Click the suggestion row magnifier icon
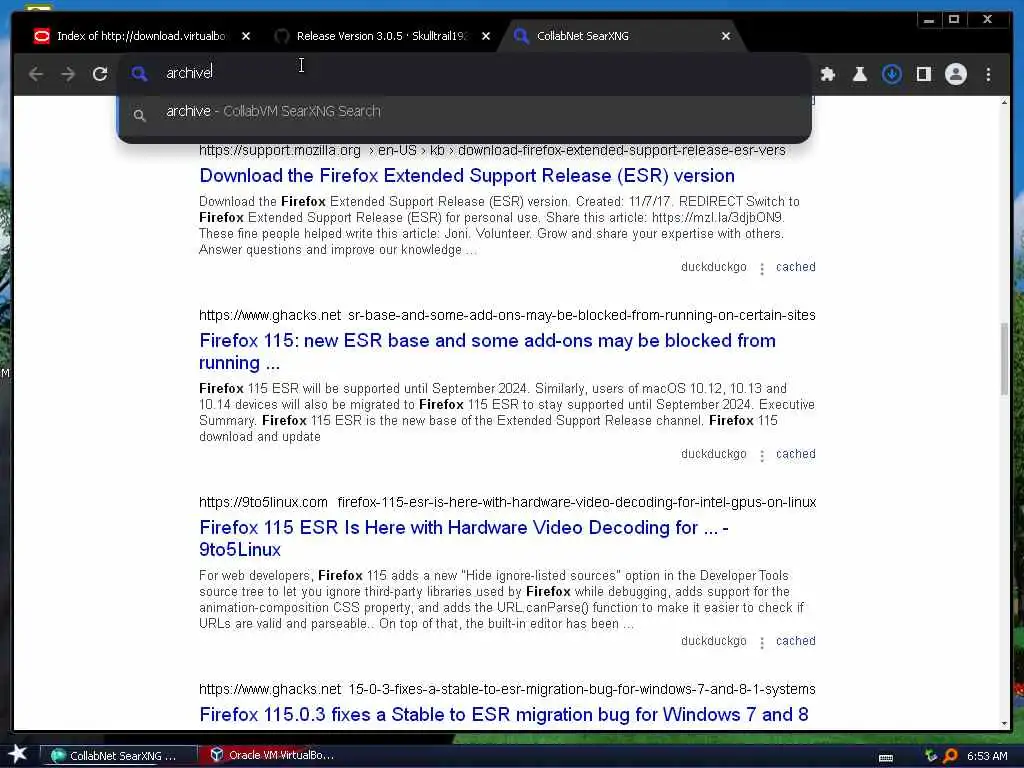 tap(139, 116)
